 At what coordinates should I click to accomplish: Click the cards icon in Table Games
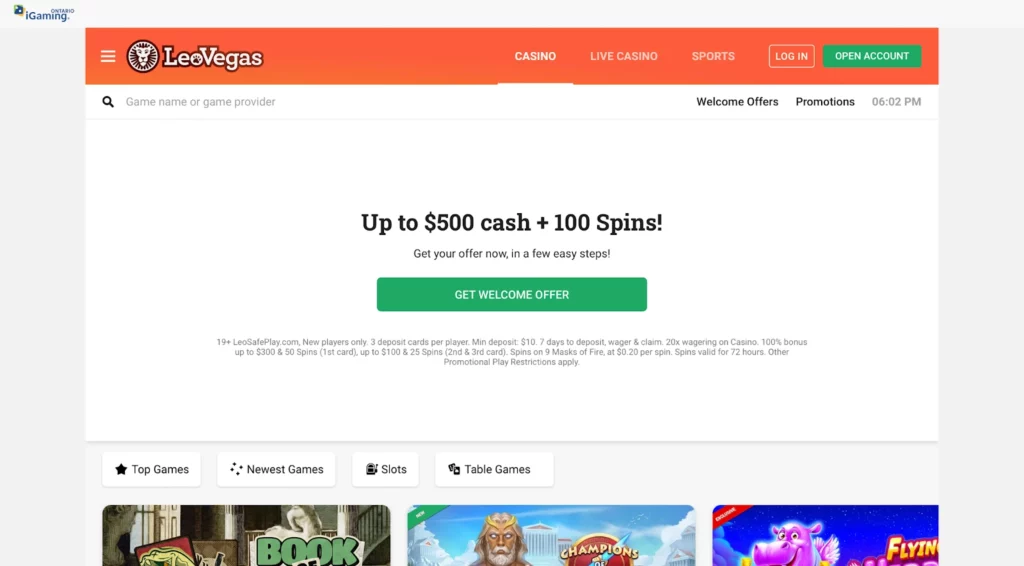[x=454, y=469]
